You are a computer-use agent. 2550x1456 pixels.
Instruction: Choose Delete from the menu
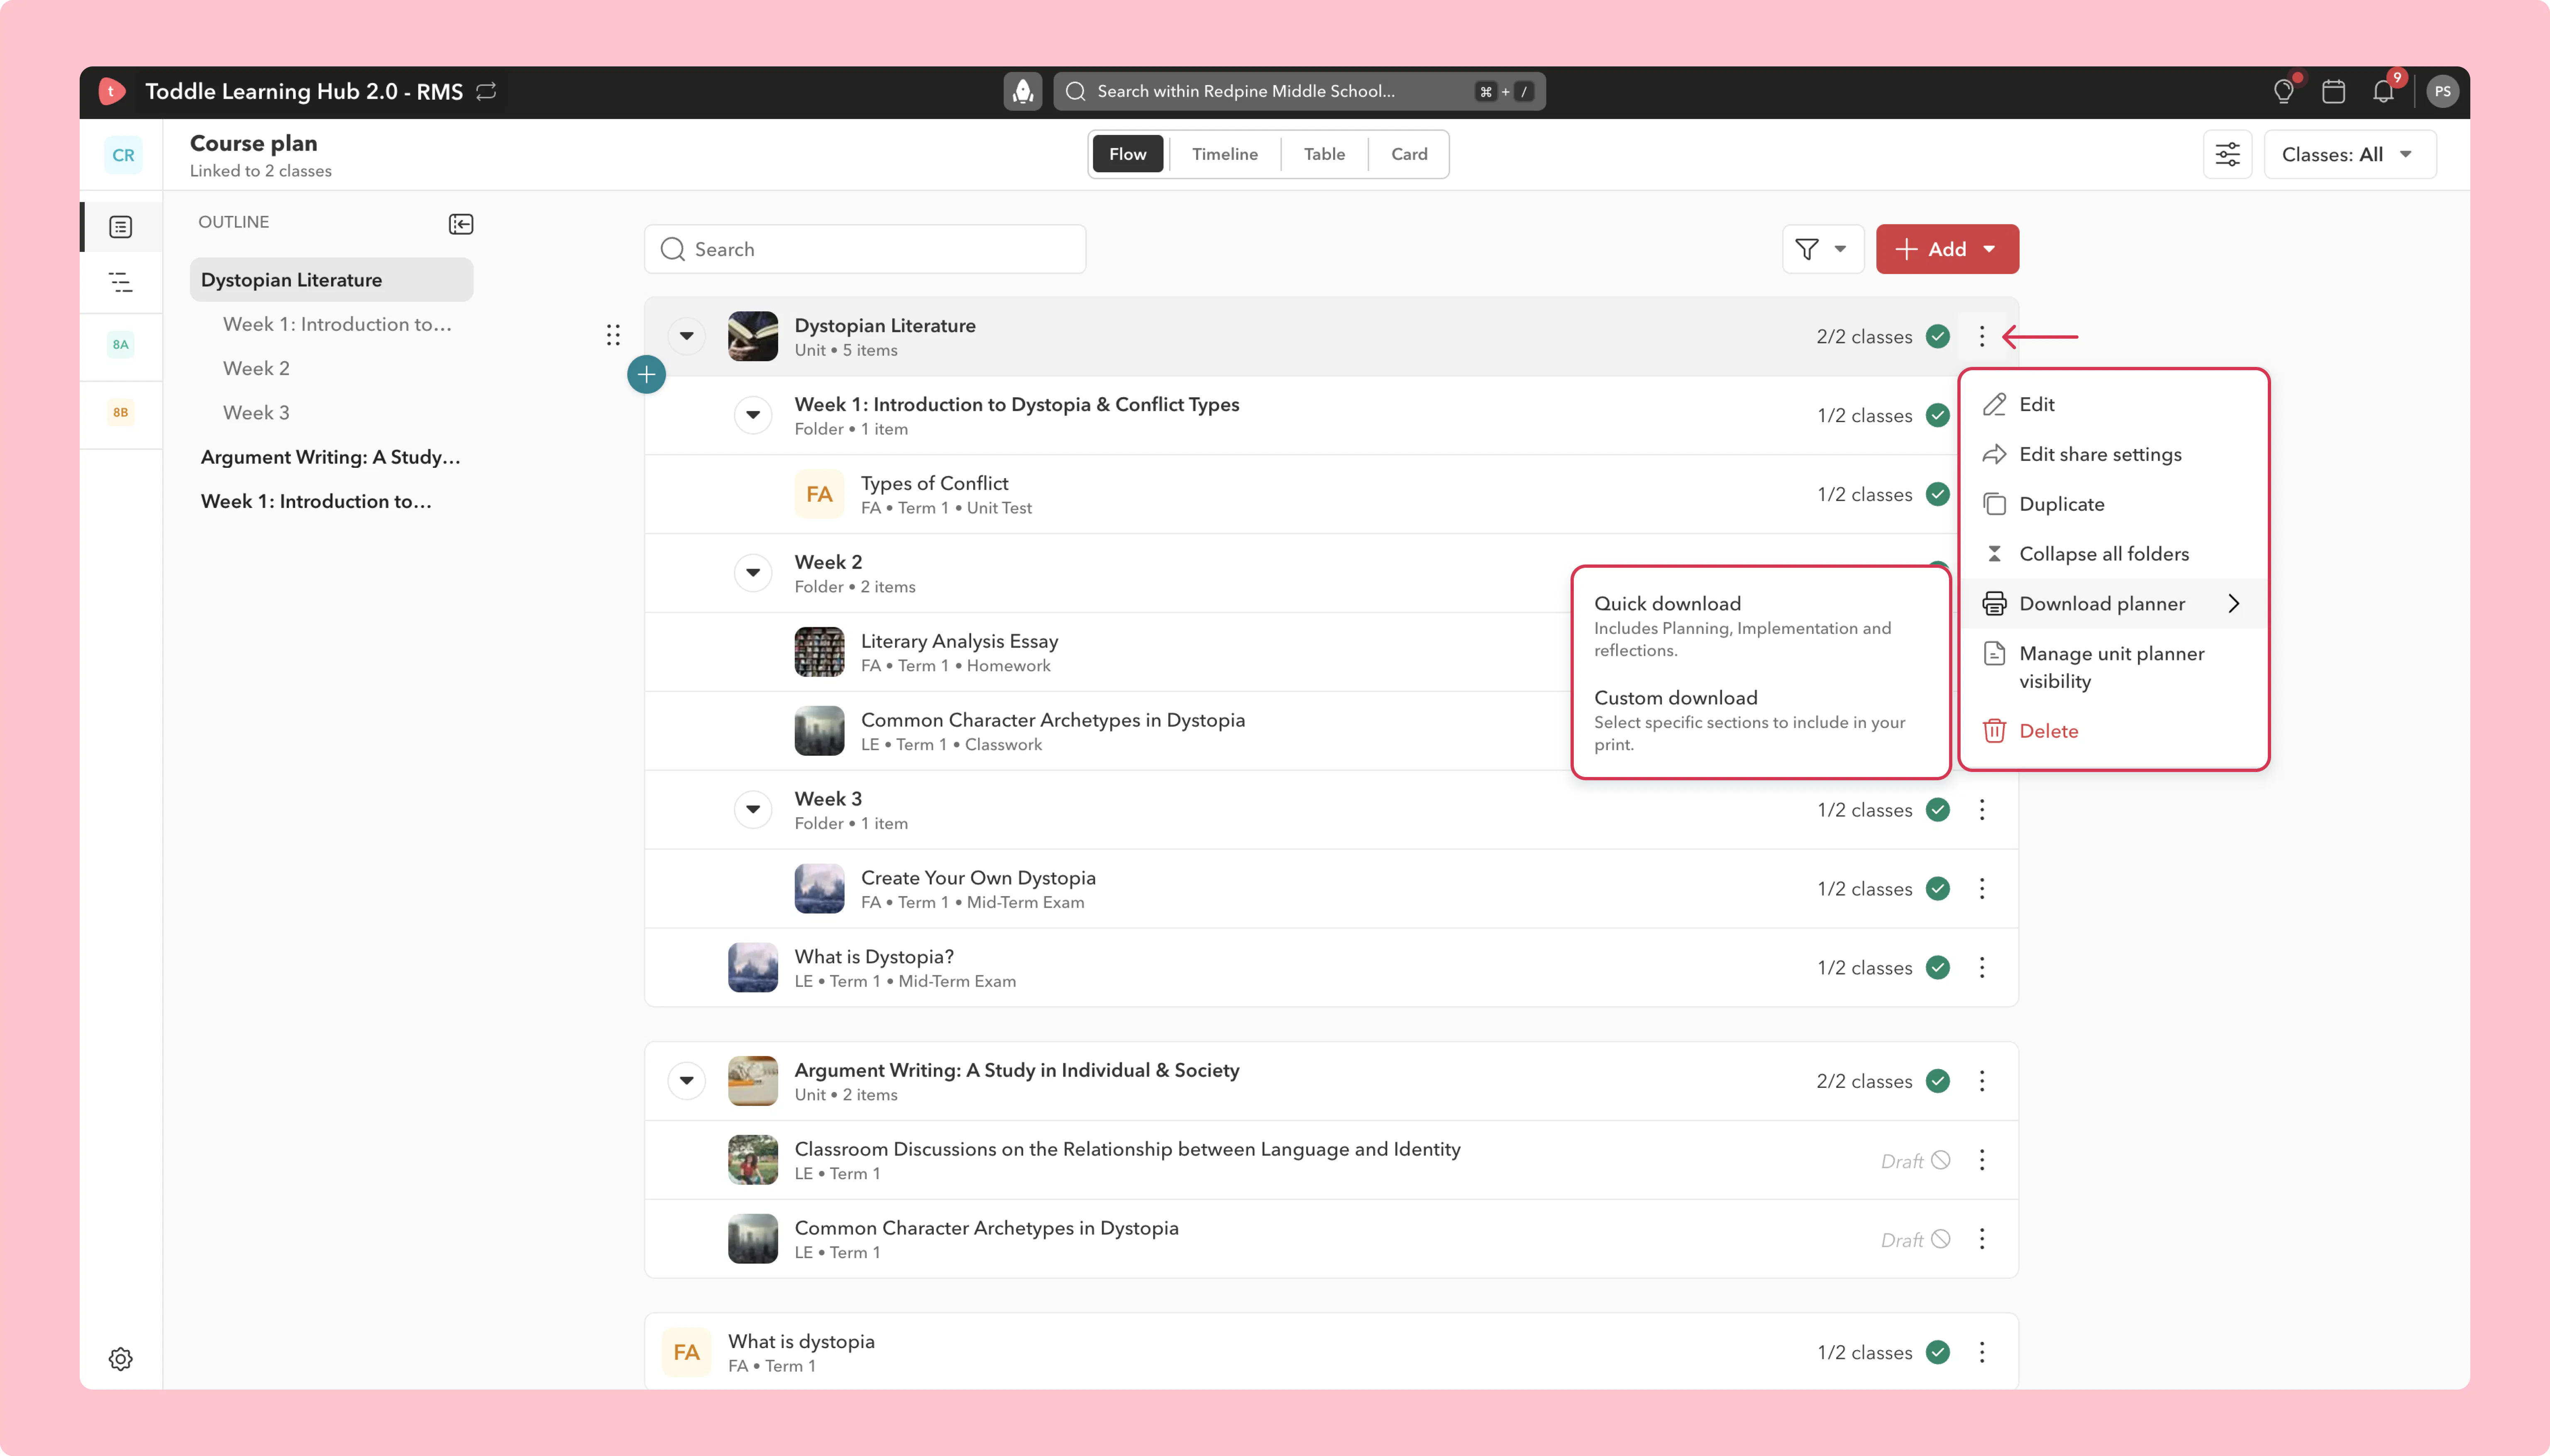(2113, 731)
